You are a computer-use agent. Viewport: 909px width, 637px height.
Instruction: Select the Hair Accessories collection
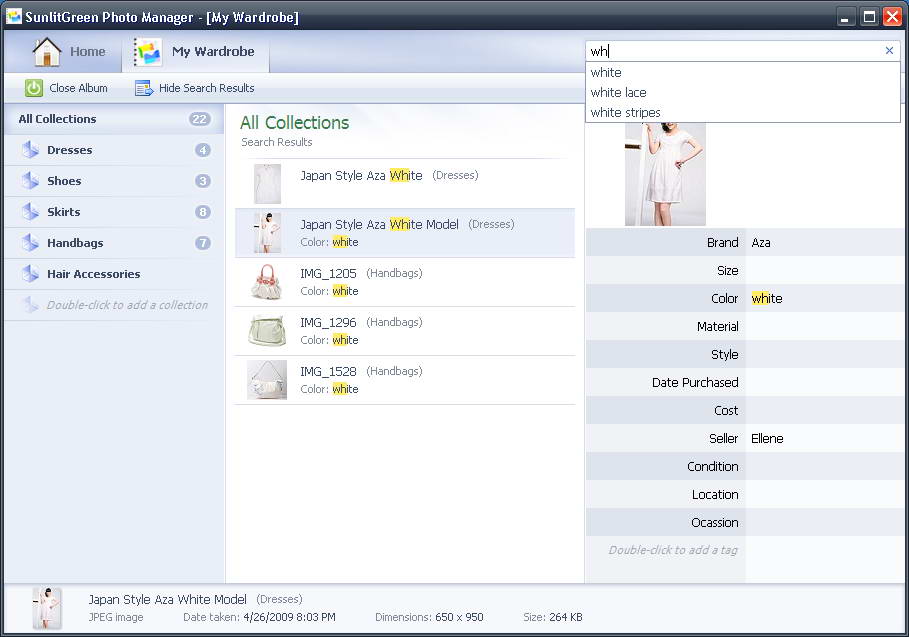[114, 274]
